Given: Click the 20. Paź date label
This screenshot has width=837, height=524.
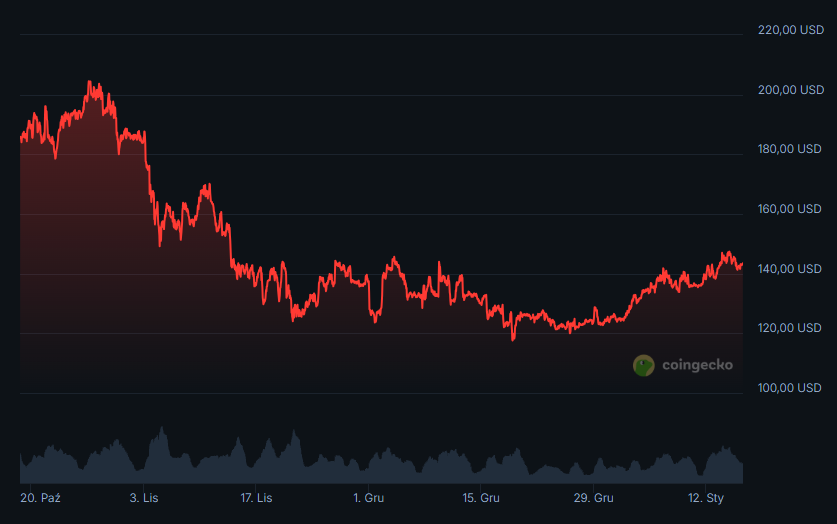Looking at the screenshot, I should coord(41,497).
